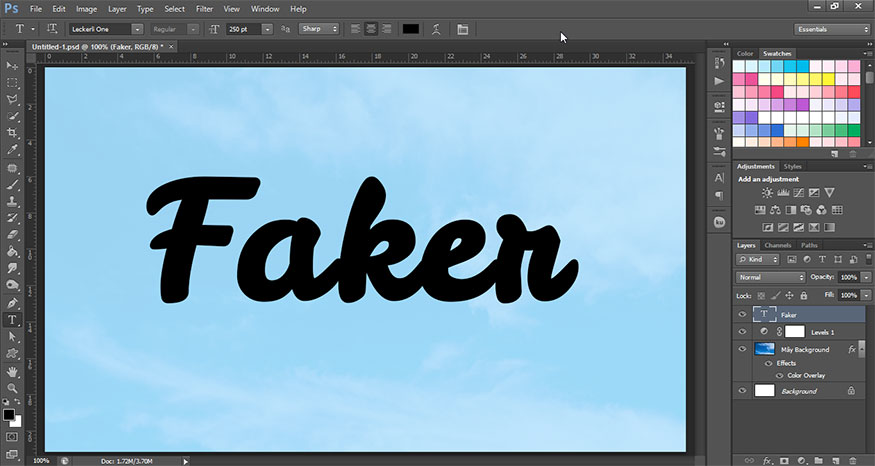Image resolution: width=875 pixels, height=466 pixels.
Task: Select the Levels 1 layer name
Action: [823, 333]
